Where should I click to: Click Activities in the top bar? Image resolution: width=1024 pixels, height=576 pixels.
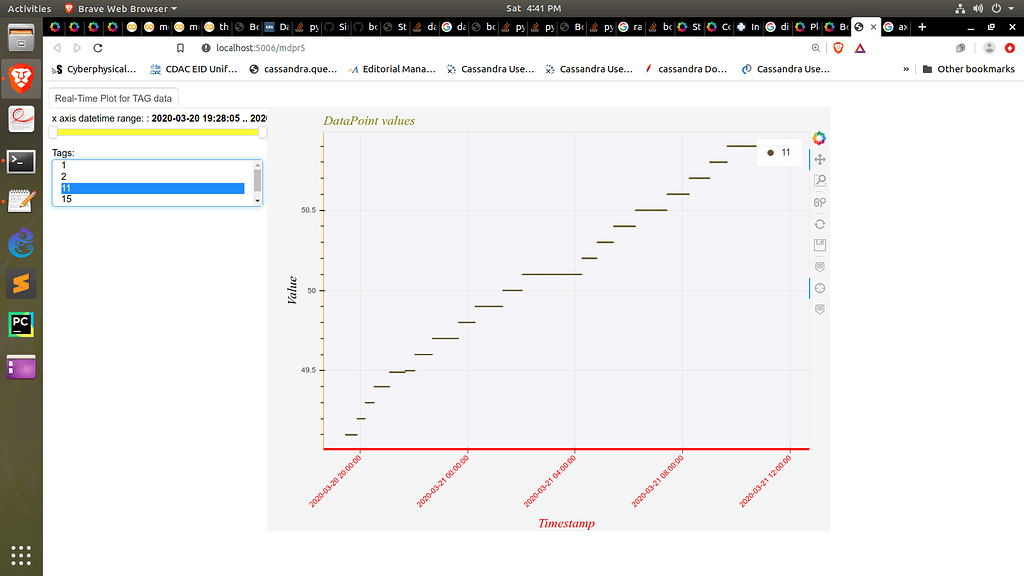[x=29, y=8]
